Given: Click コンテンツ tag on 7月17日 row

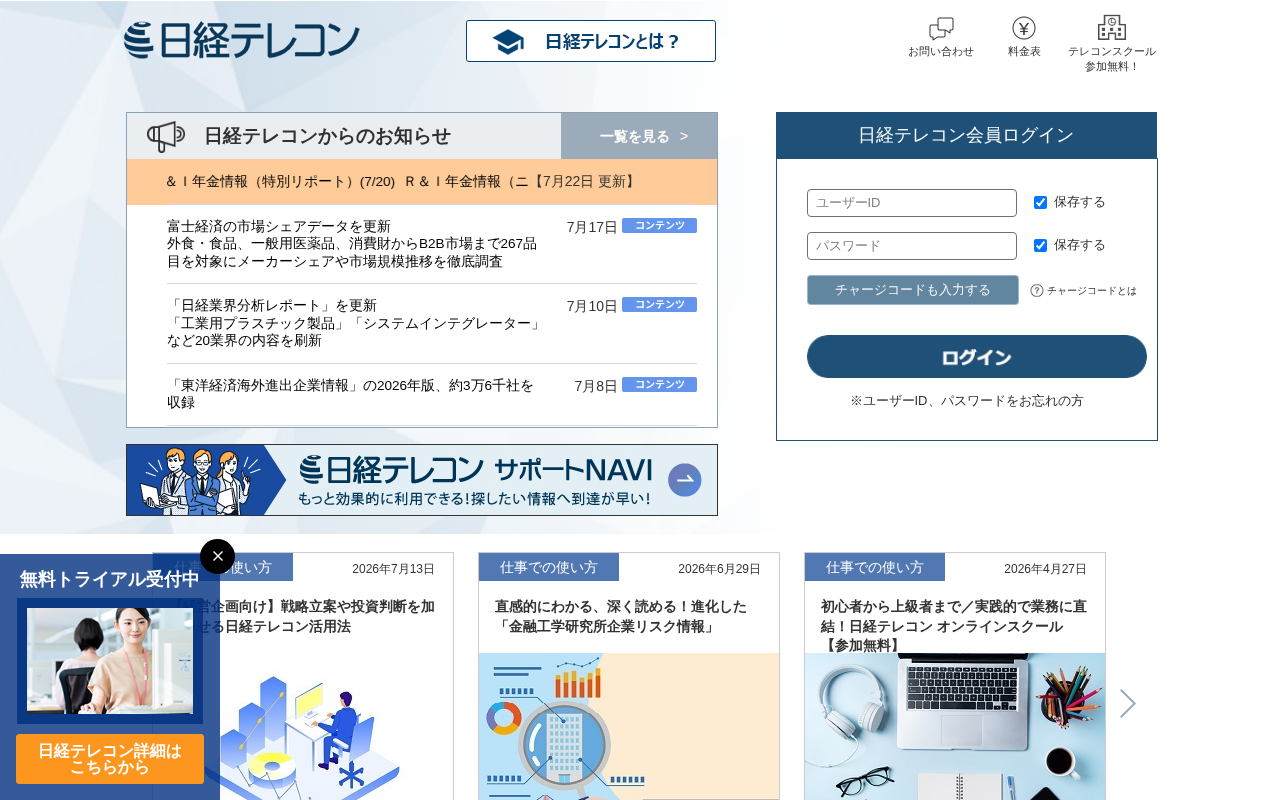Looking at the screenshot, I should pos(659,226).
